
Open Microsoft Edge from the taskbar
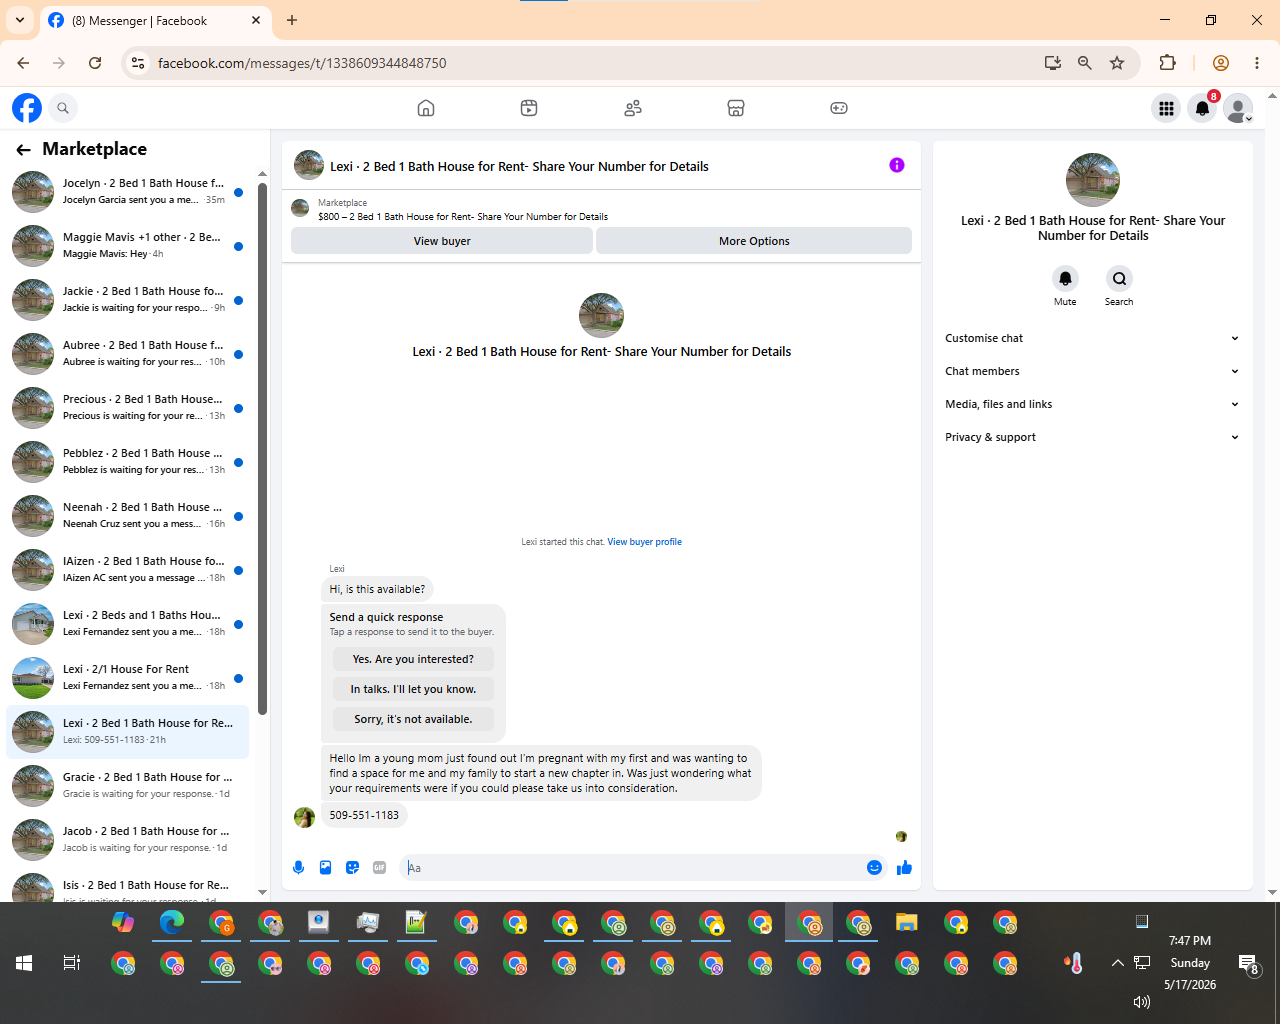click(x=172, y=922)
